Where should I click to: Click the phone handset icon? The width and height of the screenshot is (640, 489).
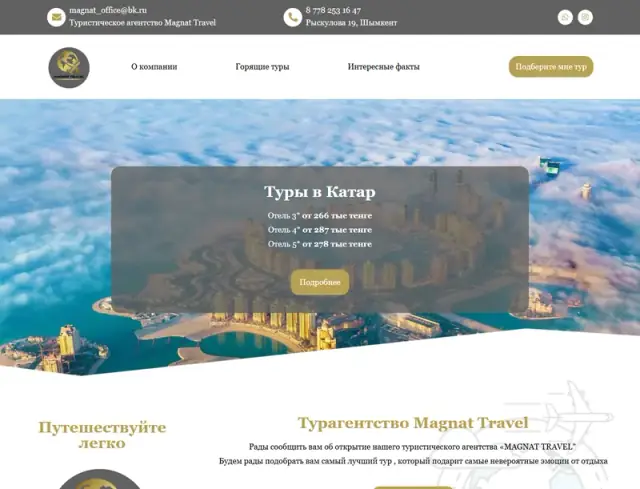[293, 17]
